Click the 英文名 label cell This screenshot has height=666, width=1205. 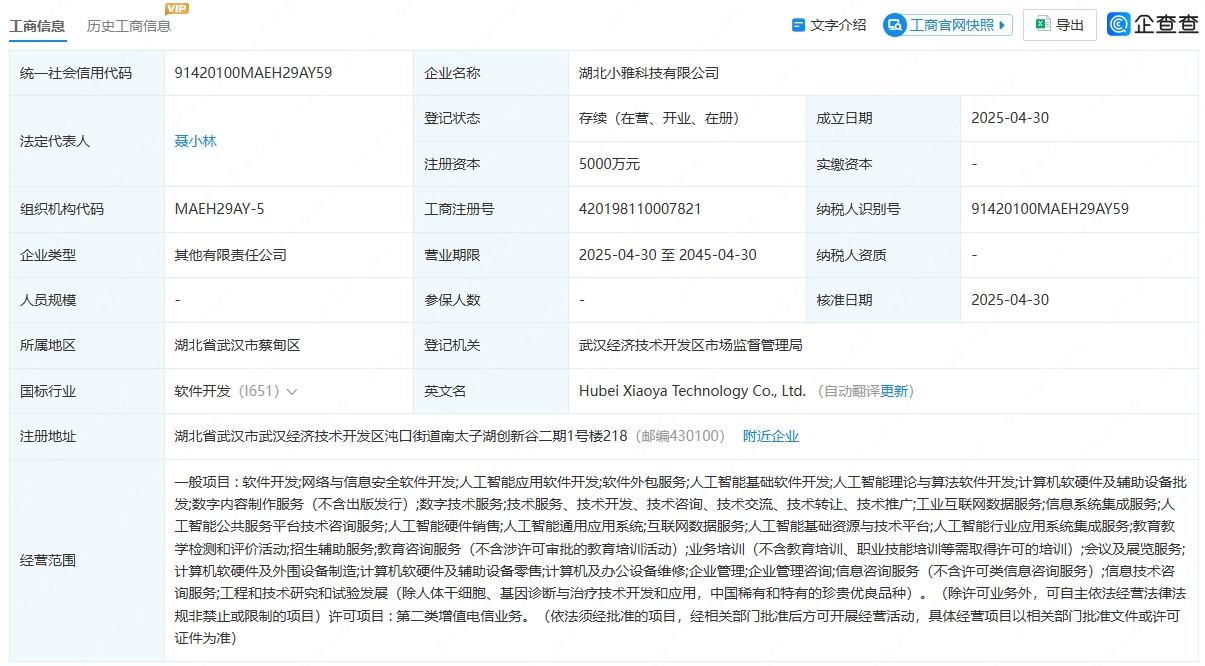pos(491,391)
